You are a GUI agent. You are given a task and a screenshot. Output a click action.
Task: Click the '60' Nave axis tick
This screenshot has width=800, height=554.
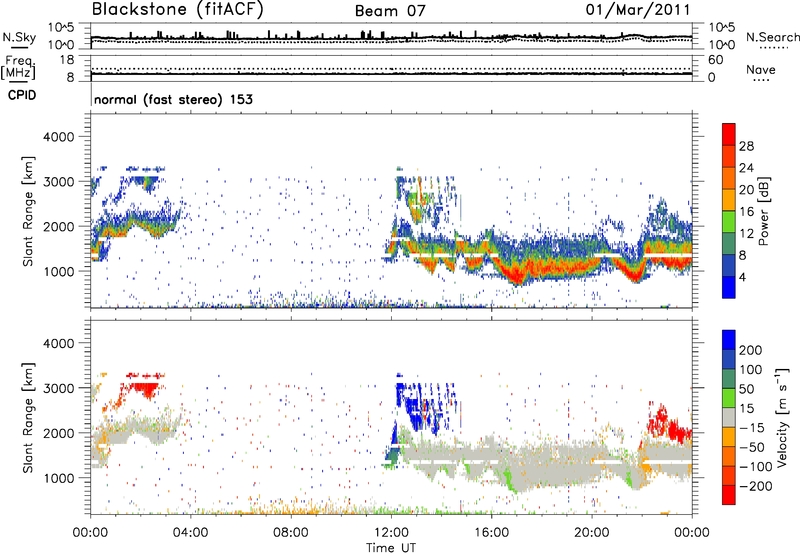[716, 60]
